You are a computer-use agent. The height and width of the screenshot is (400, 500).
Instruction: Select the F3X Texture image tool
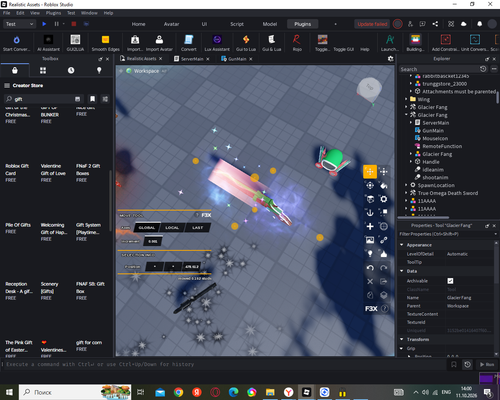pyautogui.click(x=370, y=240)
